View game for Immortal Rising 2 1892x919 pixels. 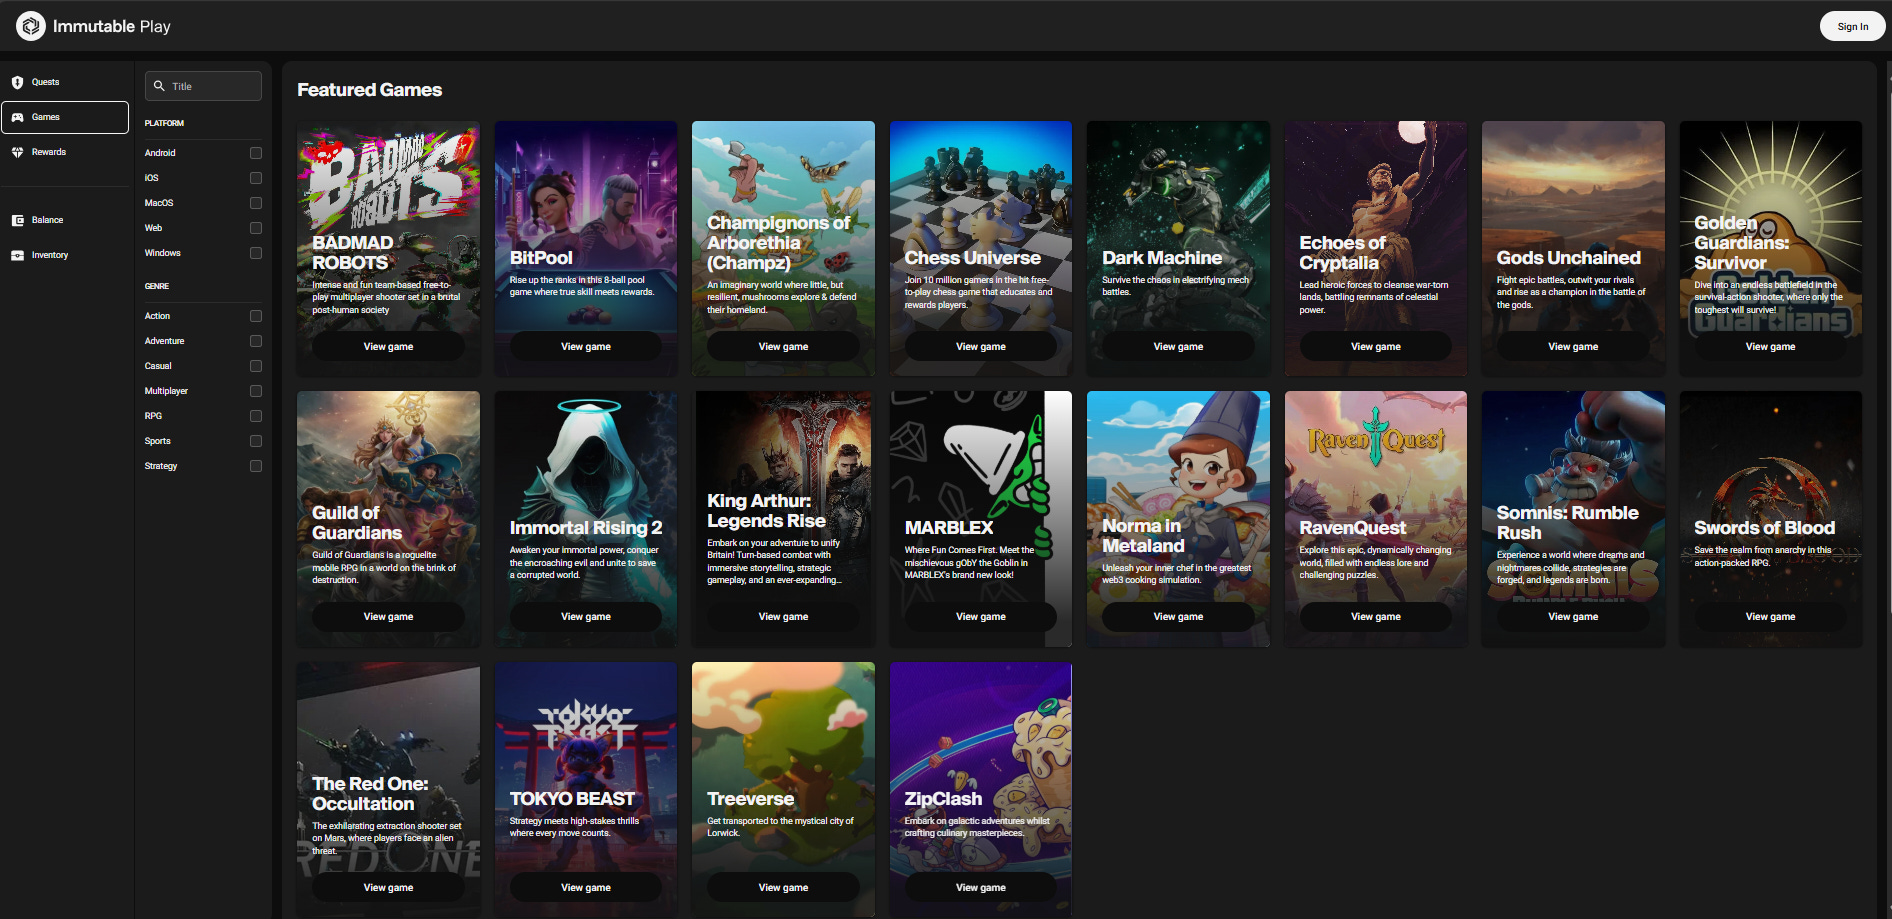click(586, 616)
